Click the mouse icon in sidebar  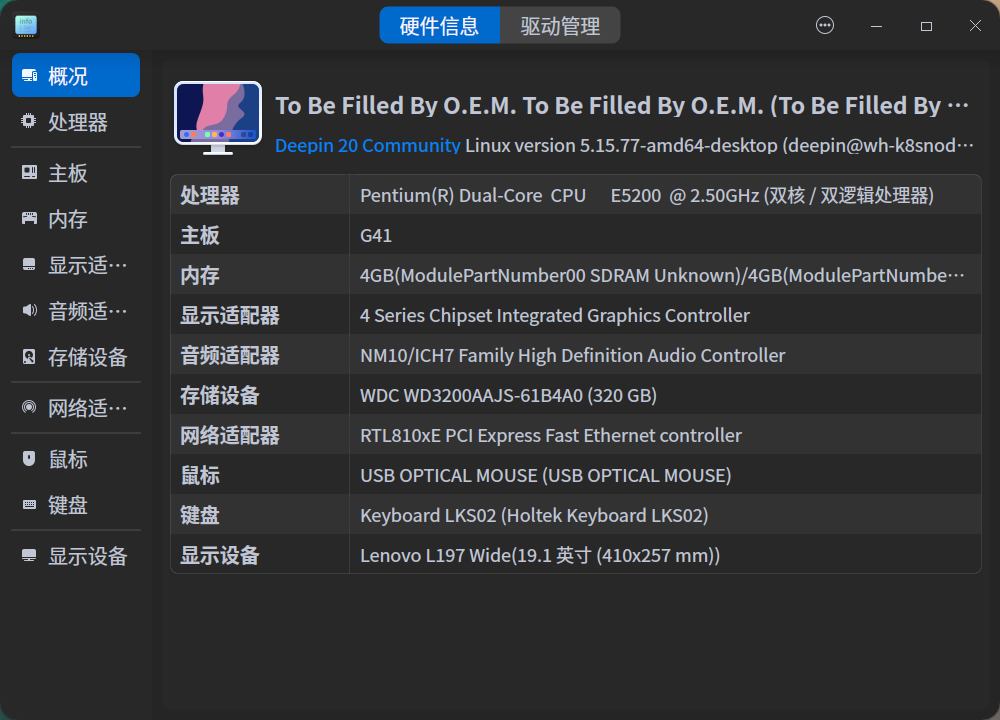pyautogui.click(x=29, y=459)
